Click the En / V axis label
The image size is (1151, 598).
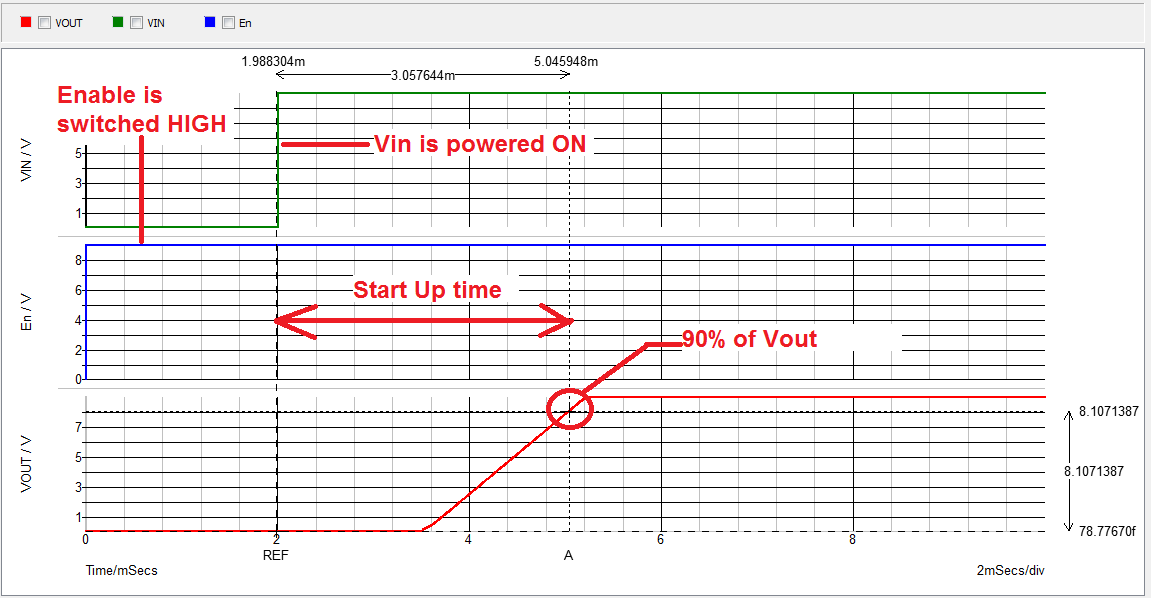27,310
